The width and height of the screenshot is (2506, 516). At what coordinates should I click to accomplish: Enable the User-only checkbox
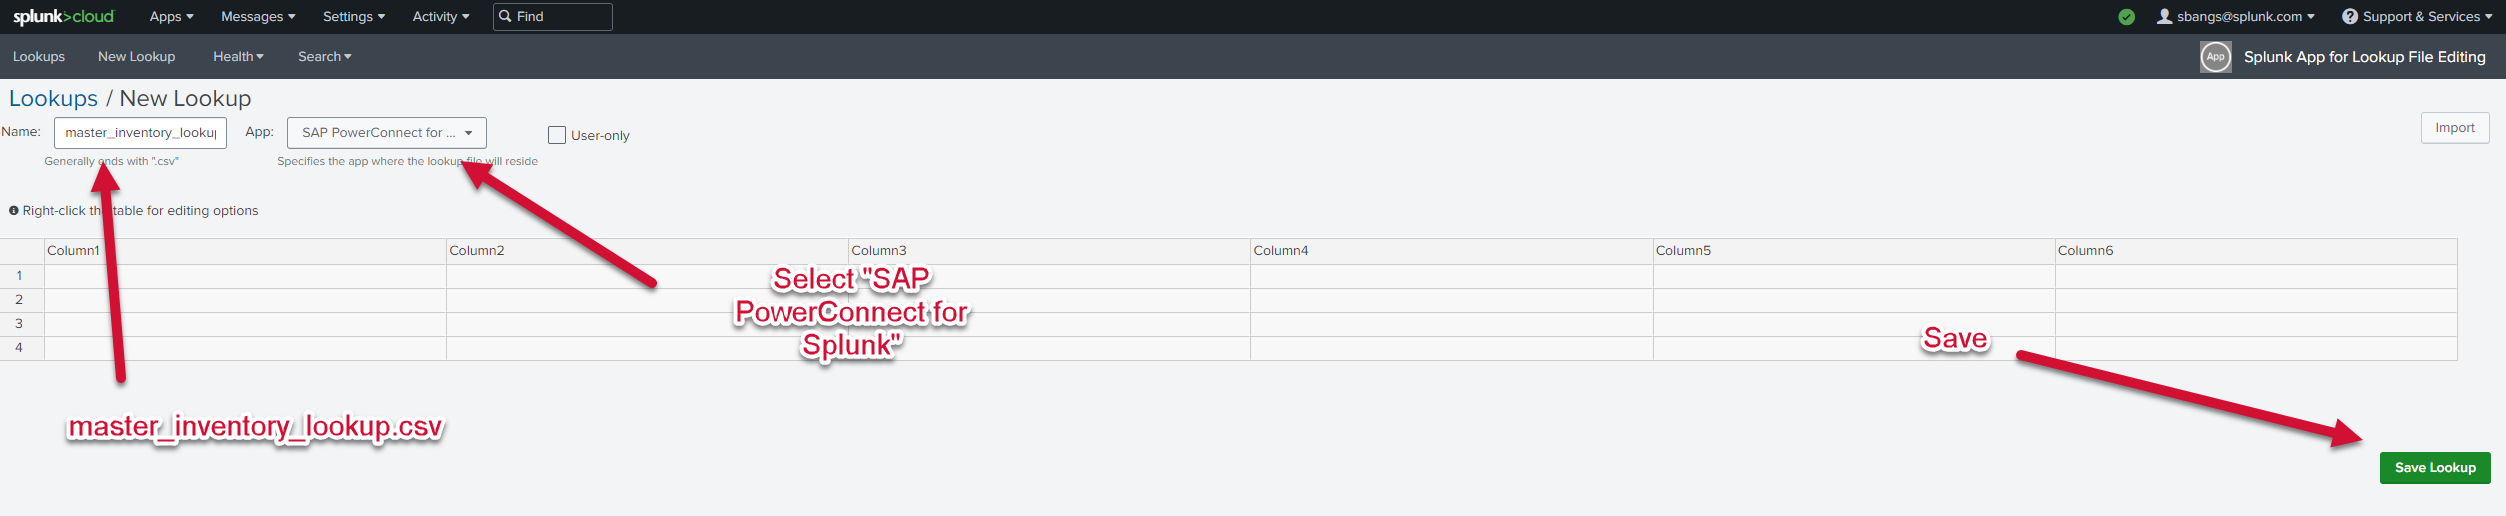[x=557, y=135]
